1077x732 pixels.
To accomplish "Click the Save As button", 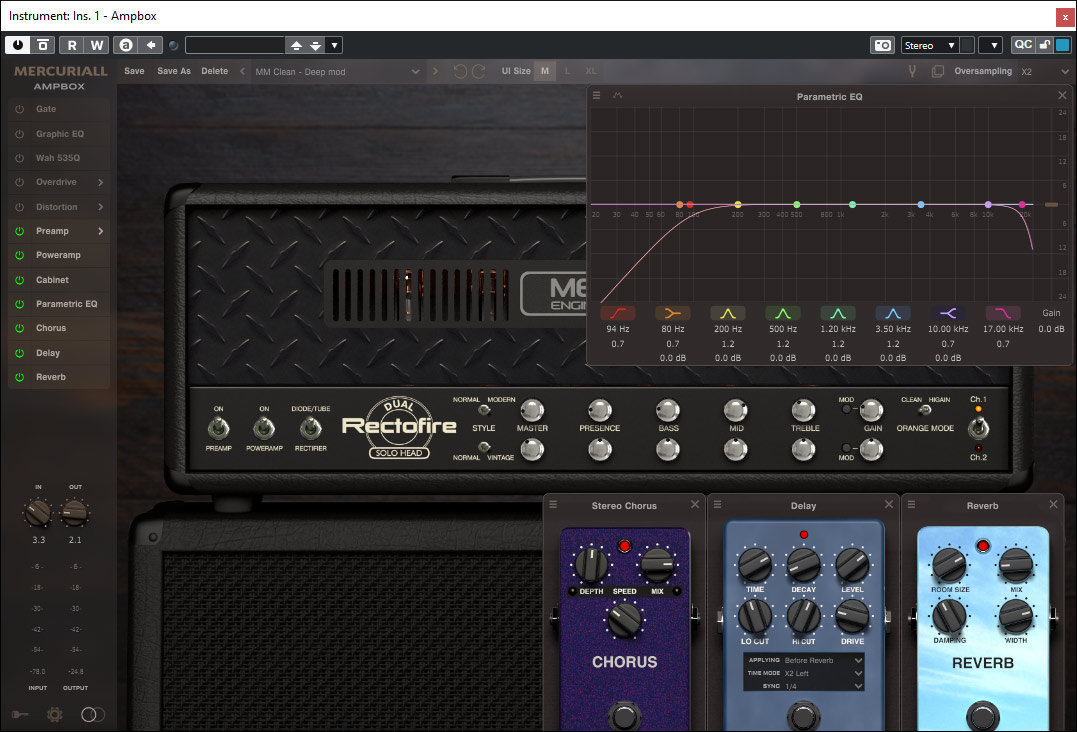I will (174, 71).
